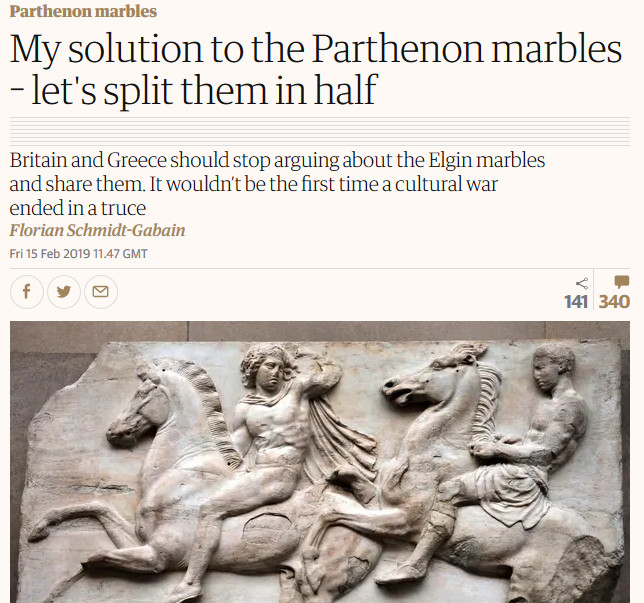Open the Parthenon marbles section link
644x603 pixels.
(x=83, y=11)
